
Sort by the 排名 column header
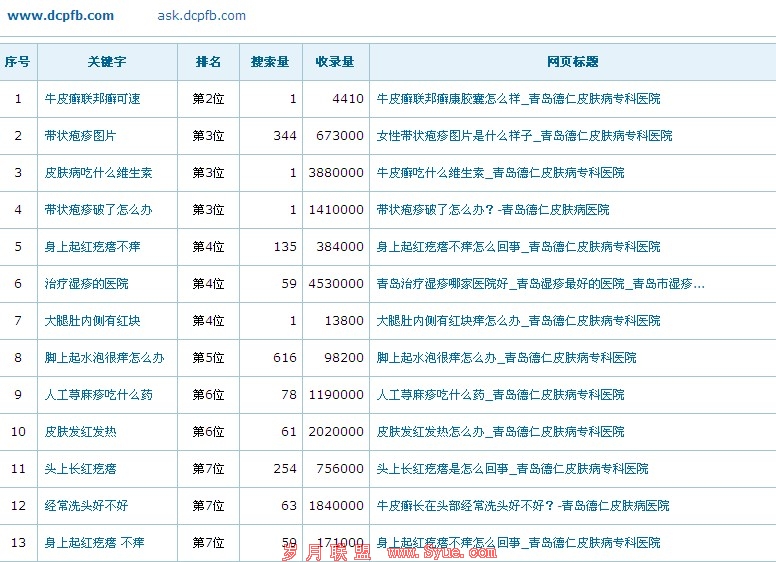(x=208, y=62)
